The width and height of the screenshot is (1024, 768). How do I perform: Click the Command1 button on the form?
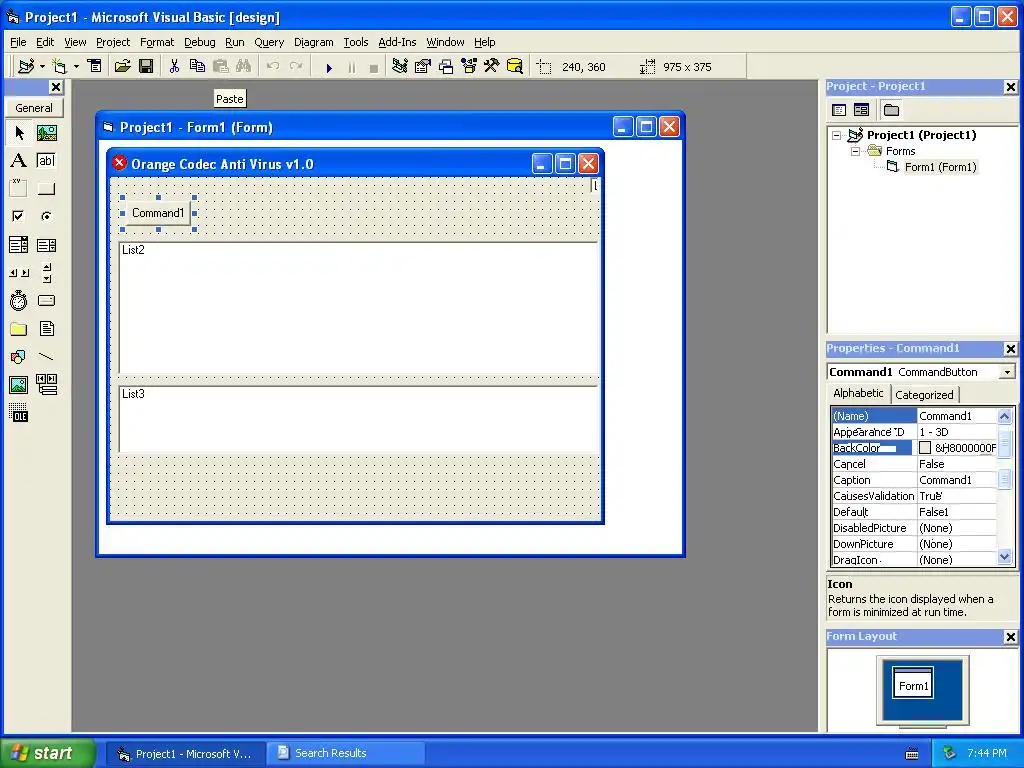[x=158, y=213]
